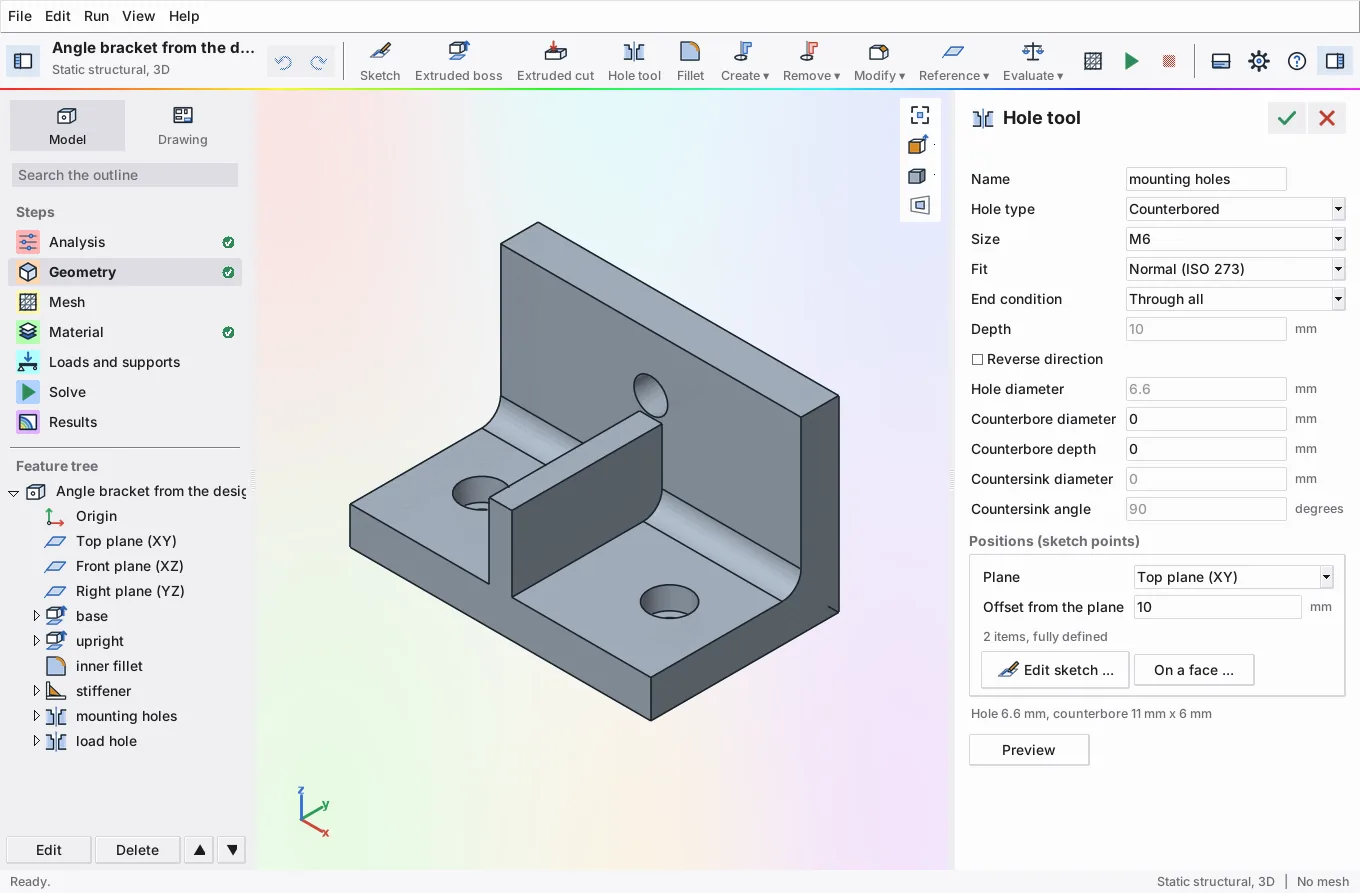Click the orange cube view orientation icon

919,145
